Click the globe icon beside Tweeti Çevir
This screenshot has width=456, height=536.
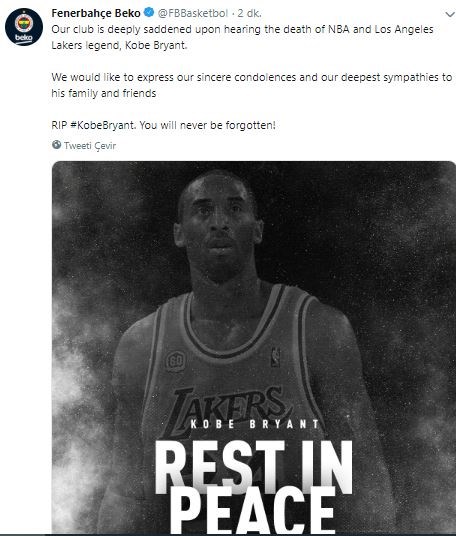pos(56,145)
